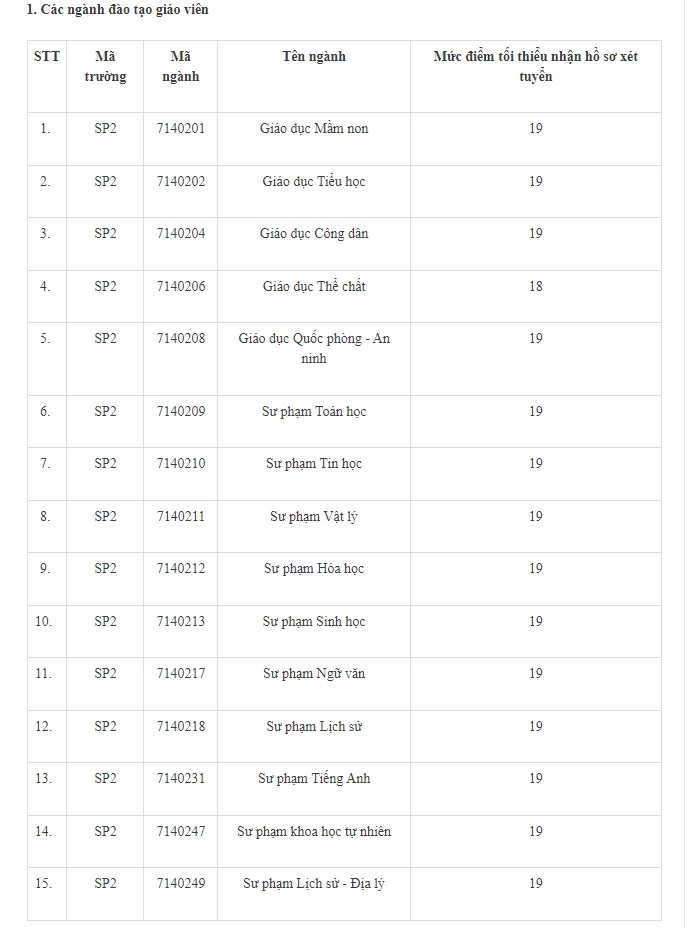Click the 'Sư phạm Toán học' cell
The height and width of the screenshot is (928, 685).
[313, 412]
